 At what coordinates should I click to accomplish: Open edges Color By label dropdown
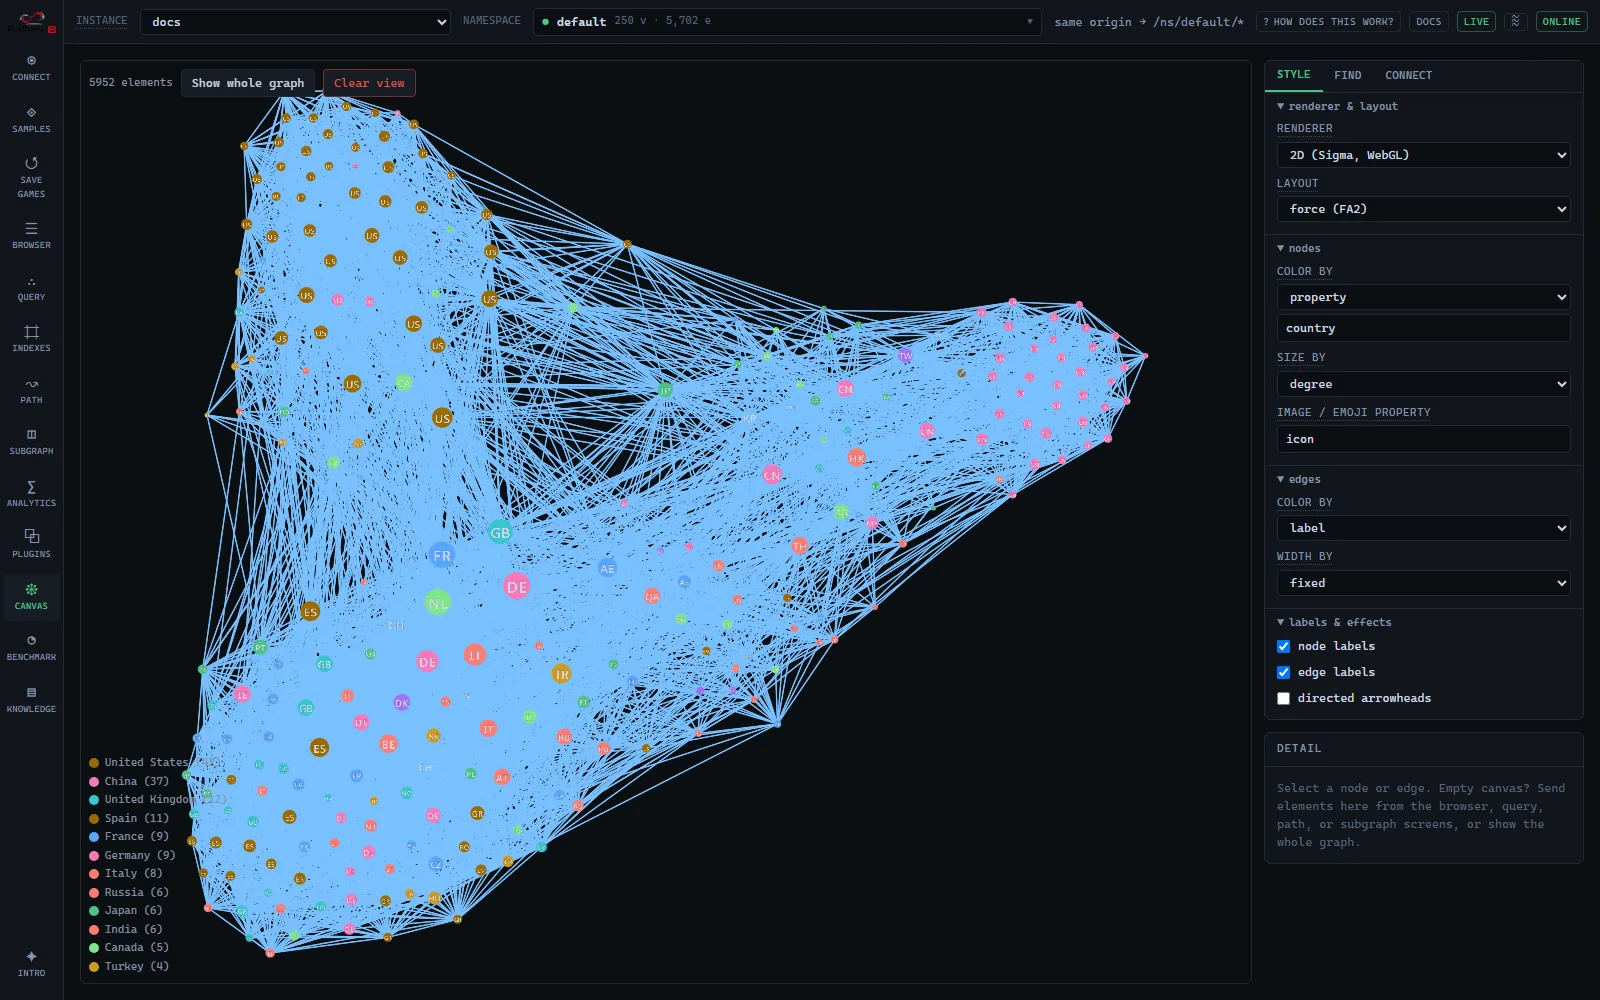coord(1423,528)
